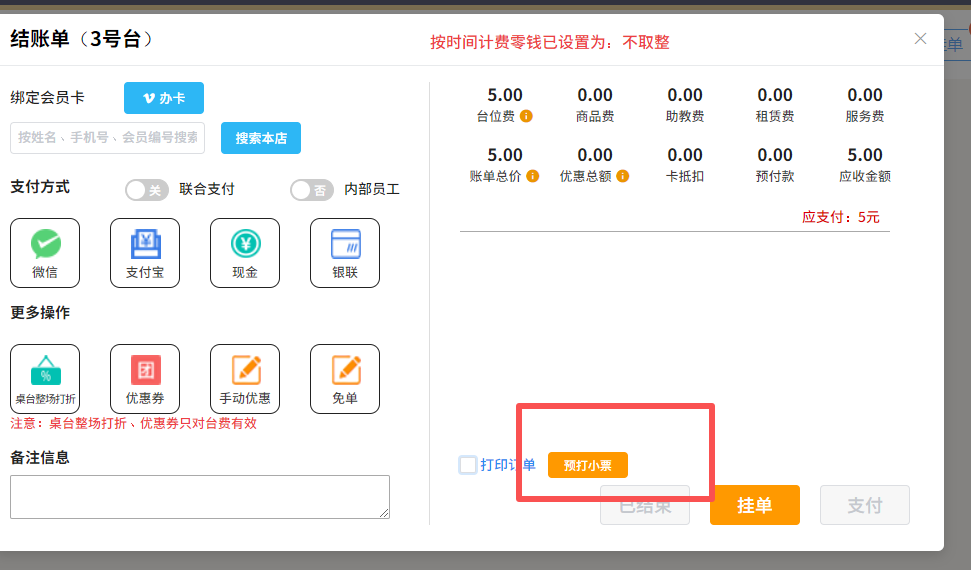Screen dimensions: 971x570
Task: Click the 商品费 0.00 value
Action: pos(595,95)
